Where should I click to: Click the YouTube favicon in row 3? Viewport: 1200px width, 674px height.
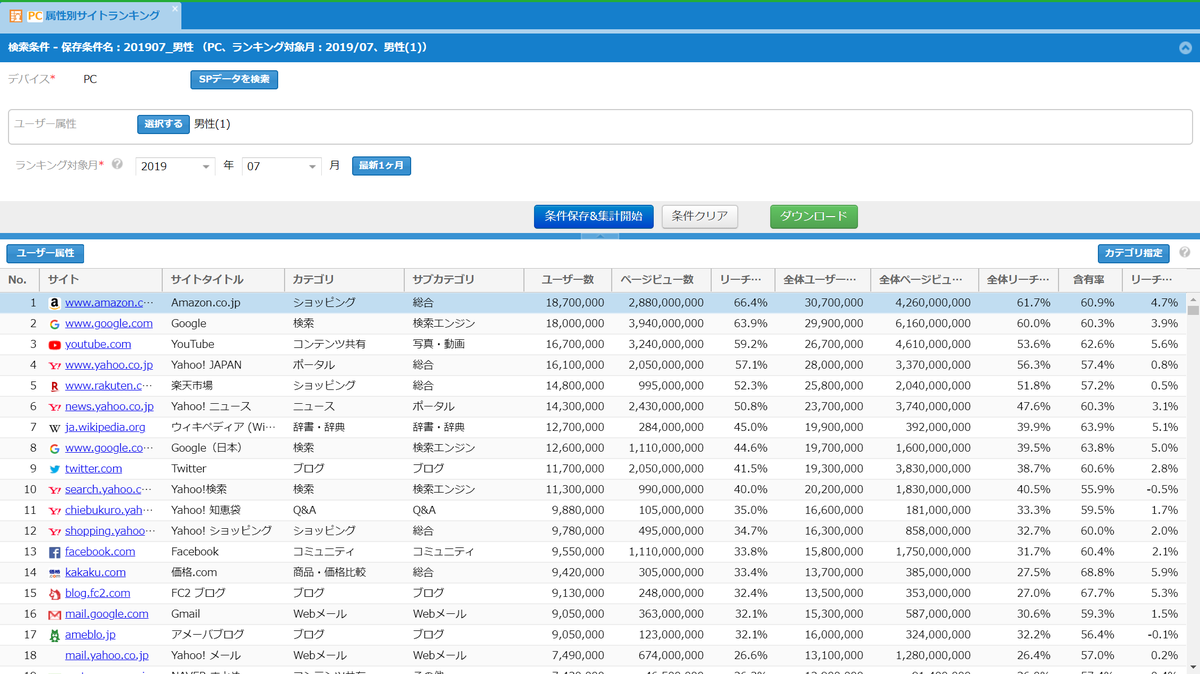(55, 345)
